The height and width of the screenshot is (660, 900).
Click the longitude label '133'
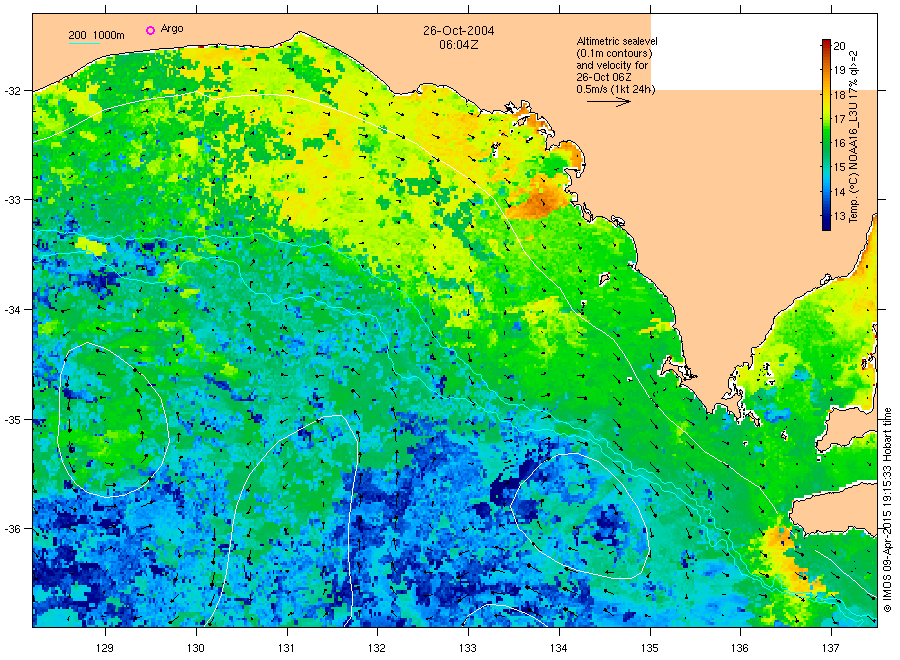pyautogui.click(x=468, y=648)
